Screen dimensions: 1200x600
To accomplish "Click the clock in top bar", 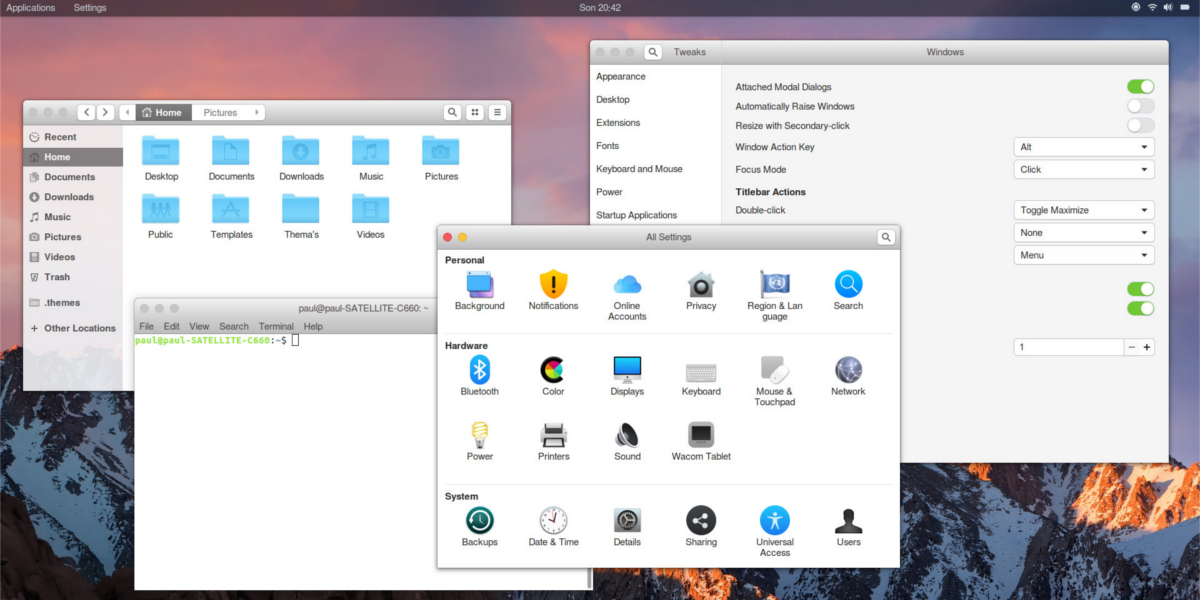I will [x=600, y=8].
